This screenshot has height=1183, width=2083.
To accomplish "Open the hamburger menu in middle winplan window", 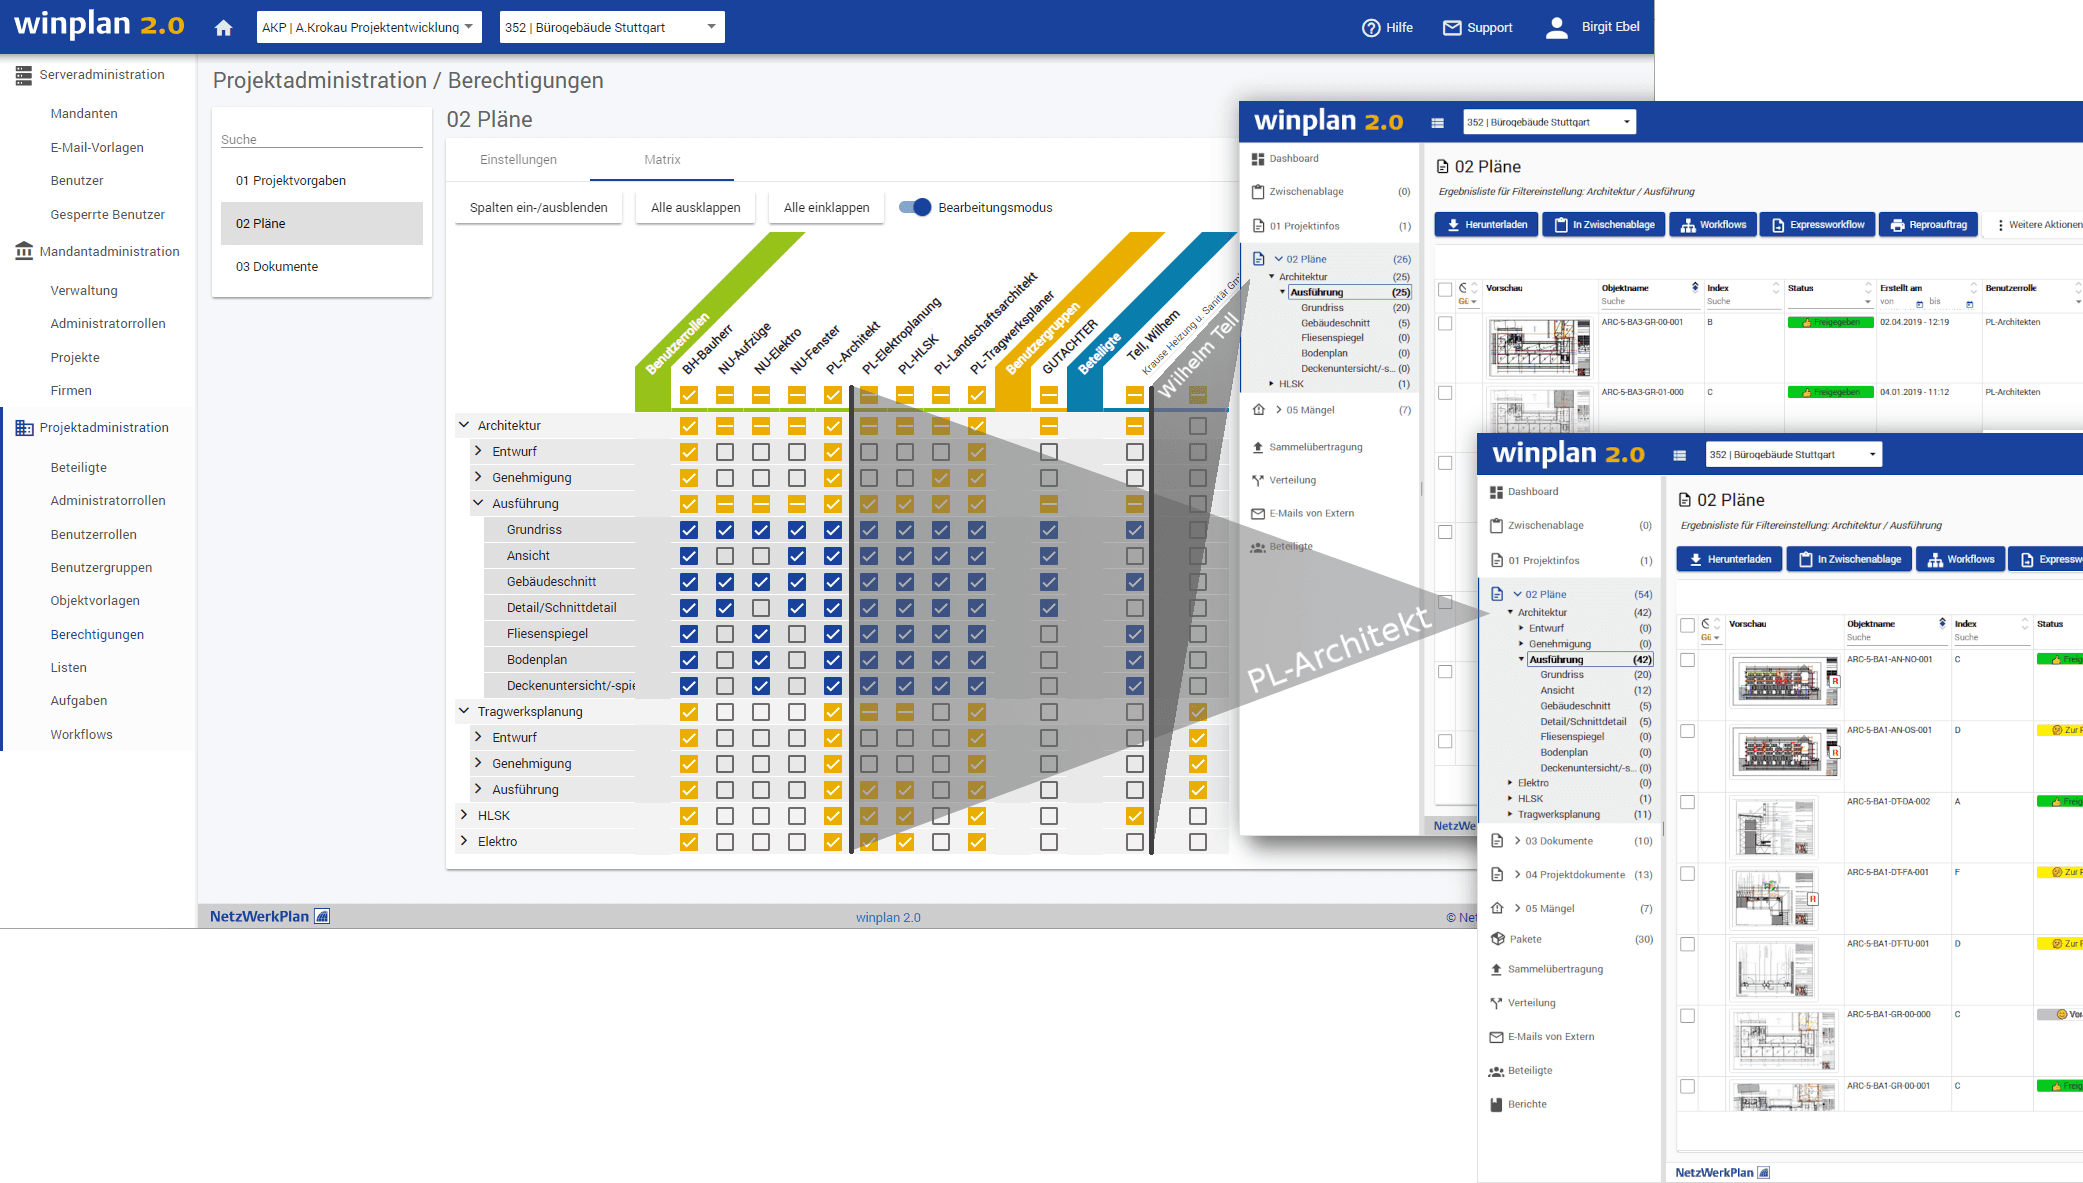I will coord(1437,123).
